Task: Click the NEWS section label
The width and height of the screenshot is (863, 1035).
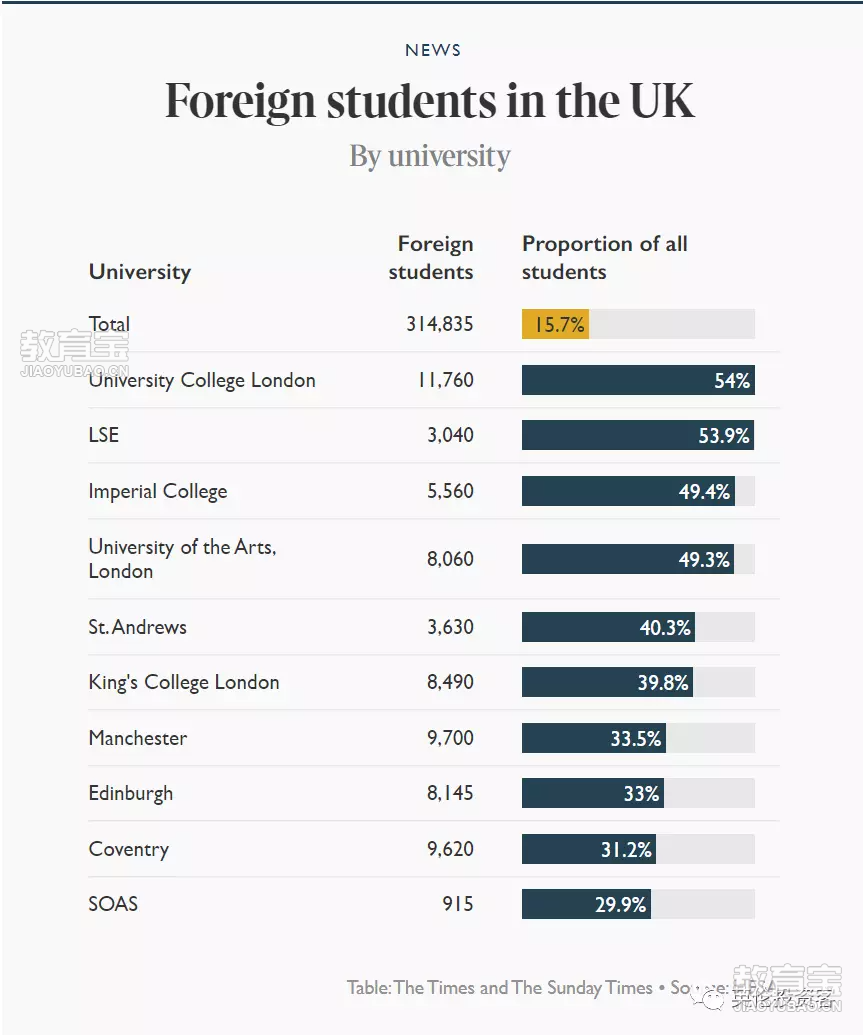Action: [432, 50]
